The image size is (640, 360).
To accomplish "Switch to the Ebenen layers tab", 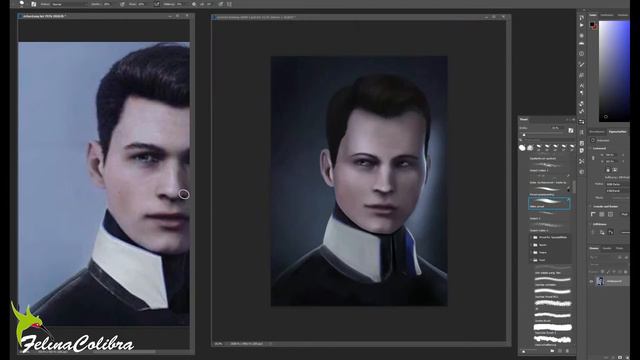I will (x=594, y=248).
